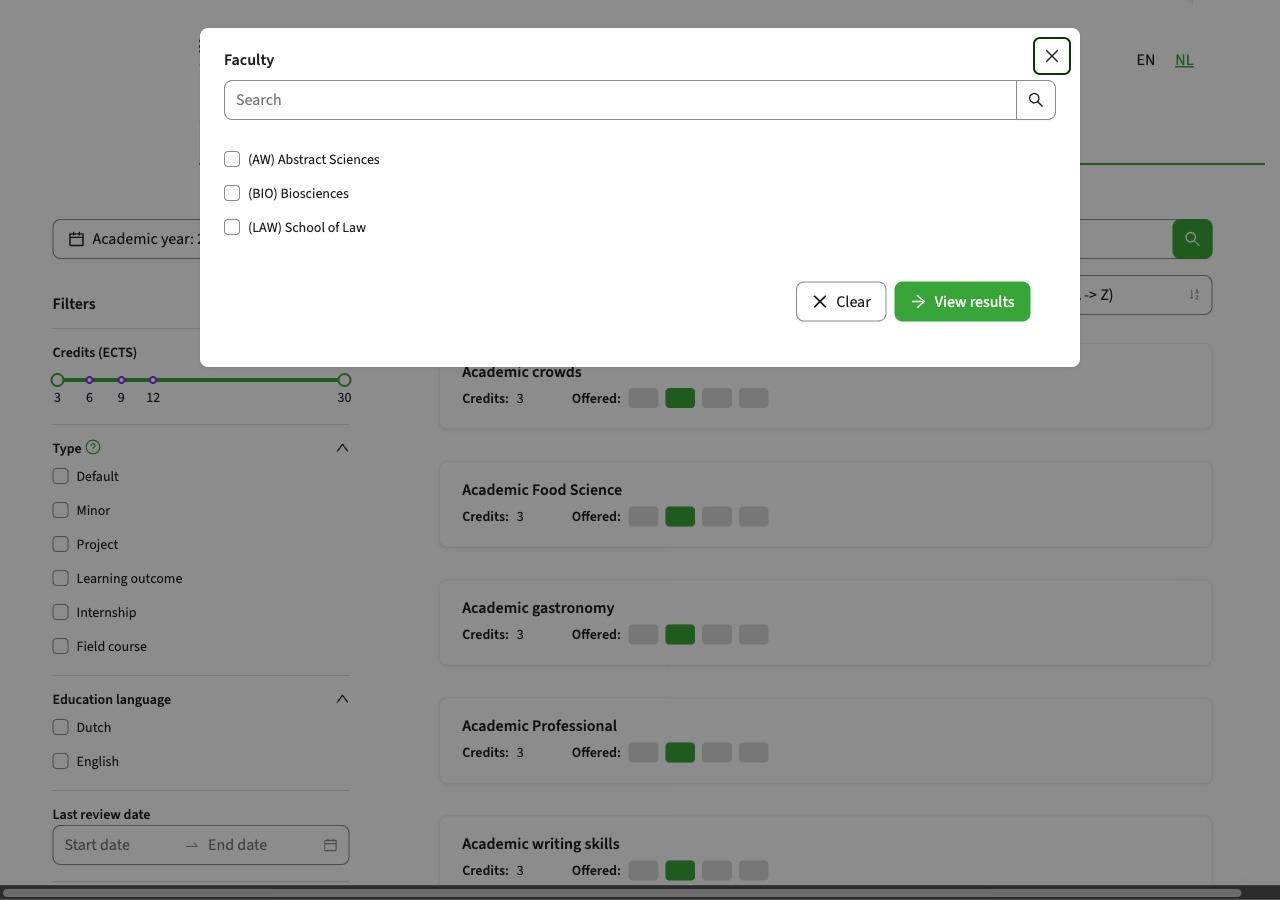Screen dimensions: 1280x900
Task: Check the (LAW) School of Law checkbox
Action: [x=232, y=227]
